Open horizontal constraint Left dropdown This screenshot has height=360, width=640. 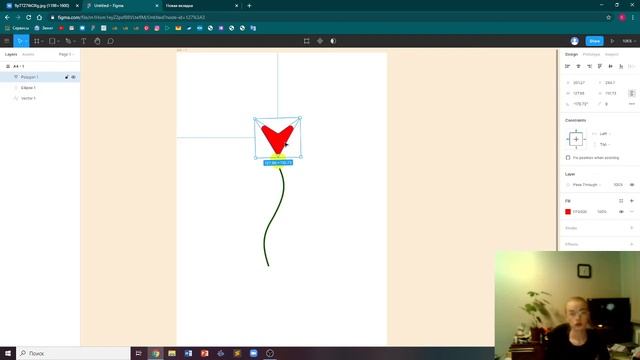point(604,134)
